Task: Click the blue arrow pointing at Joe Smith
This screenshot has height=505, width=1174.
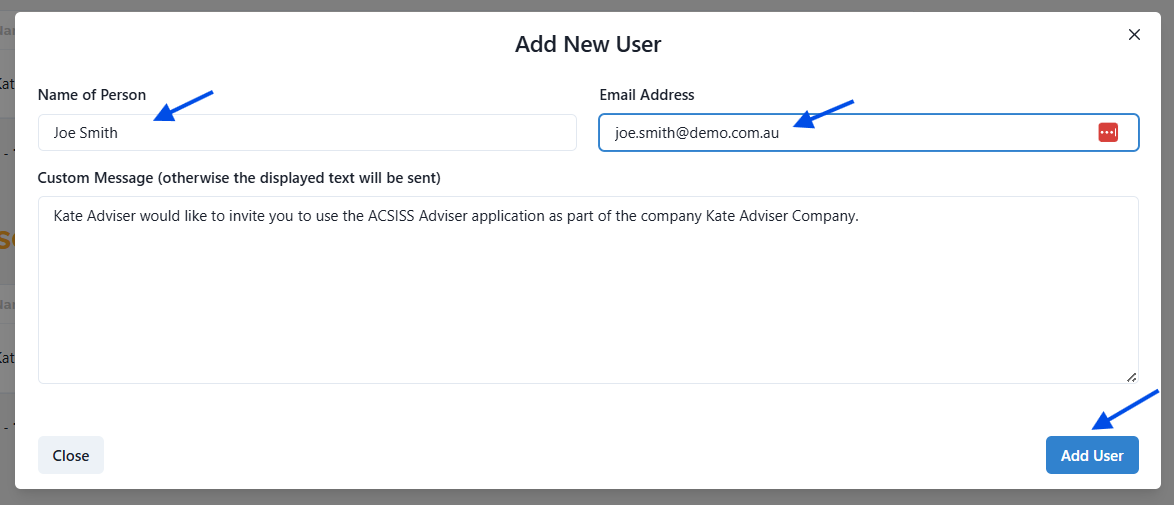Action: pyautogui.click(x=184, y=105)
